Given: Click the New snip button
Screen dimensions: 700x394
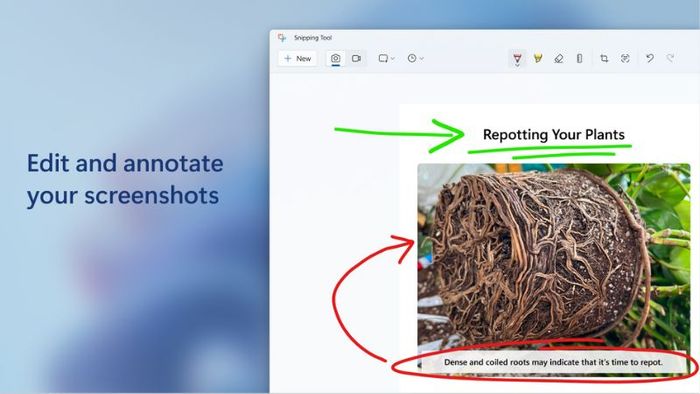Looking at the screenshot, I should click(x=298, y=58).
